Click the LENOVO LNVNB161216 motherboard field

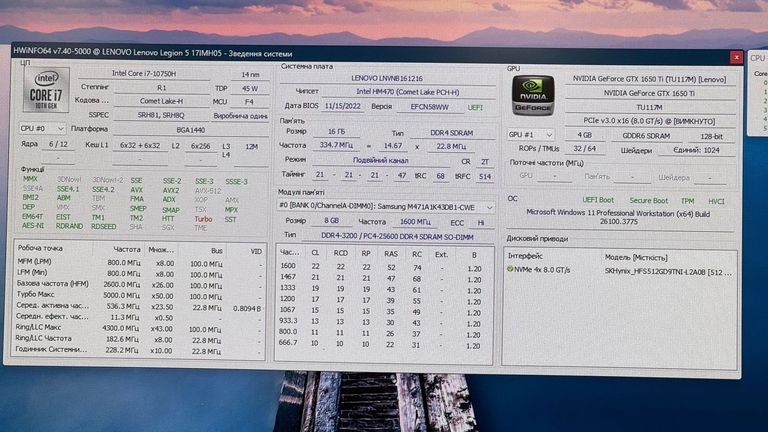tap(387, 78)
